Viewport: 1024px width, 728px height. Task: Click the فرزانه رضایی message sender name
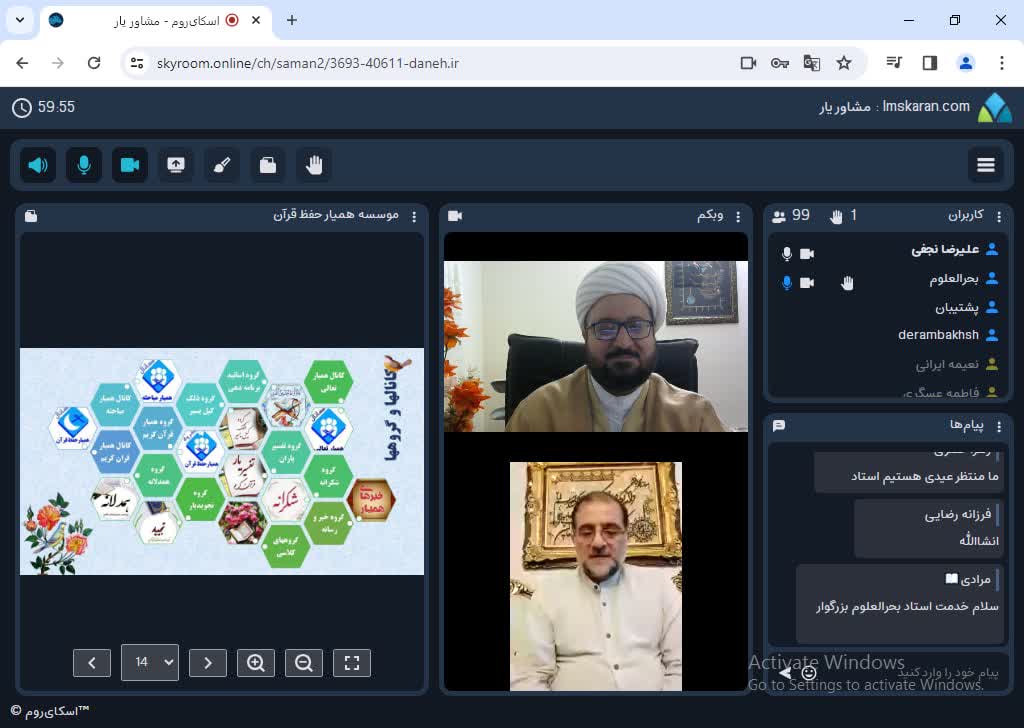pyautogui.click(x=957, y=514)
